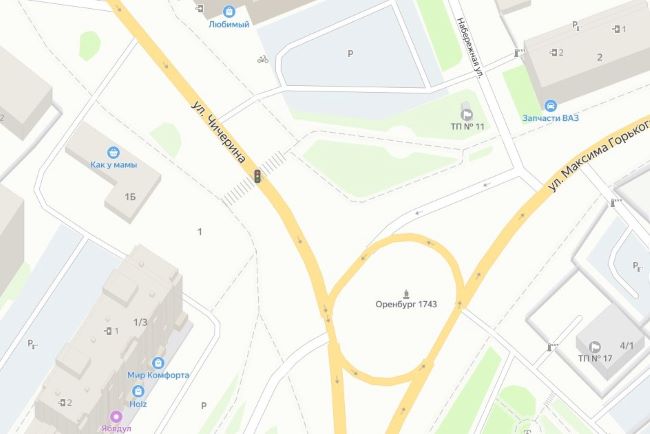Click the Запчасти ВАЗ car shop icon

click(x=551, y=106)
